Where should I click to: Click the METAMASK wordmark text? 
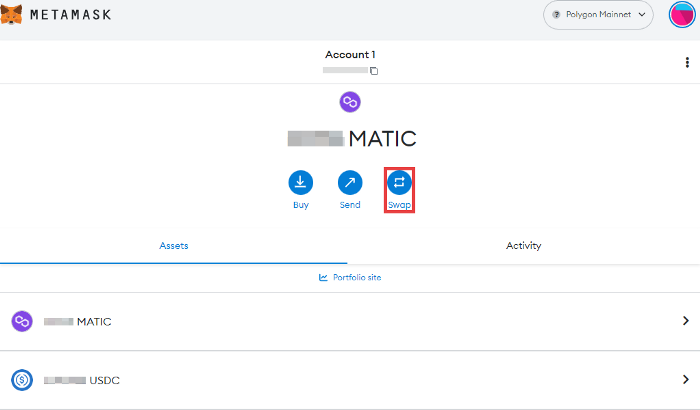pos(71,15)
